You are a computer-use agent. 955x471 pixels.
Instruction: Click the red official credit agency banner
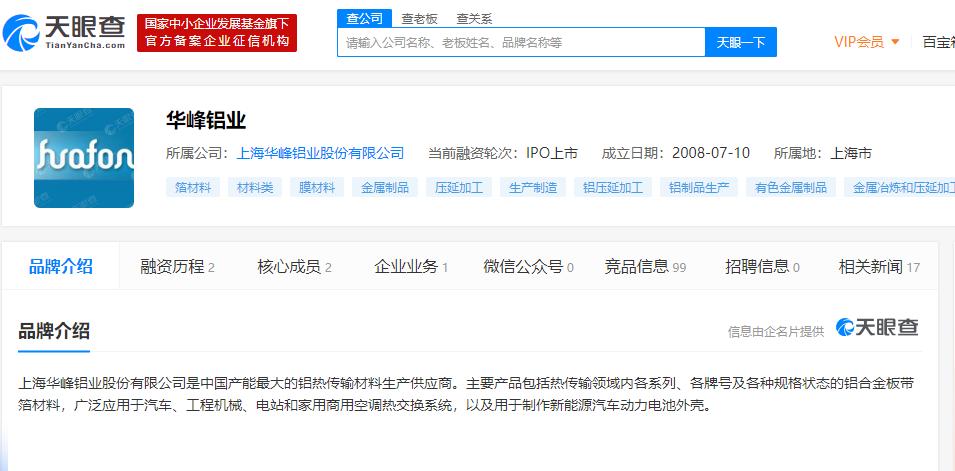[217, 33]
